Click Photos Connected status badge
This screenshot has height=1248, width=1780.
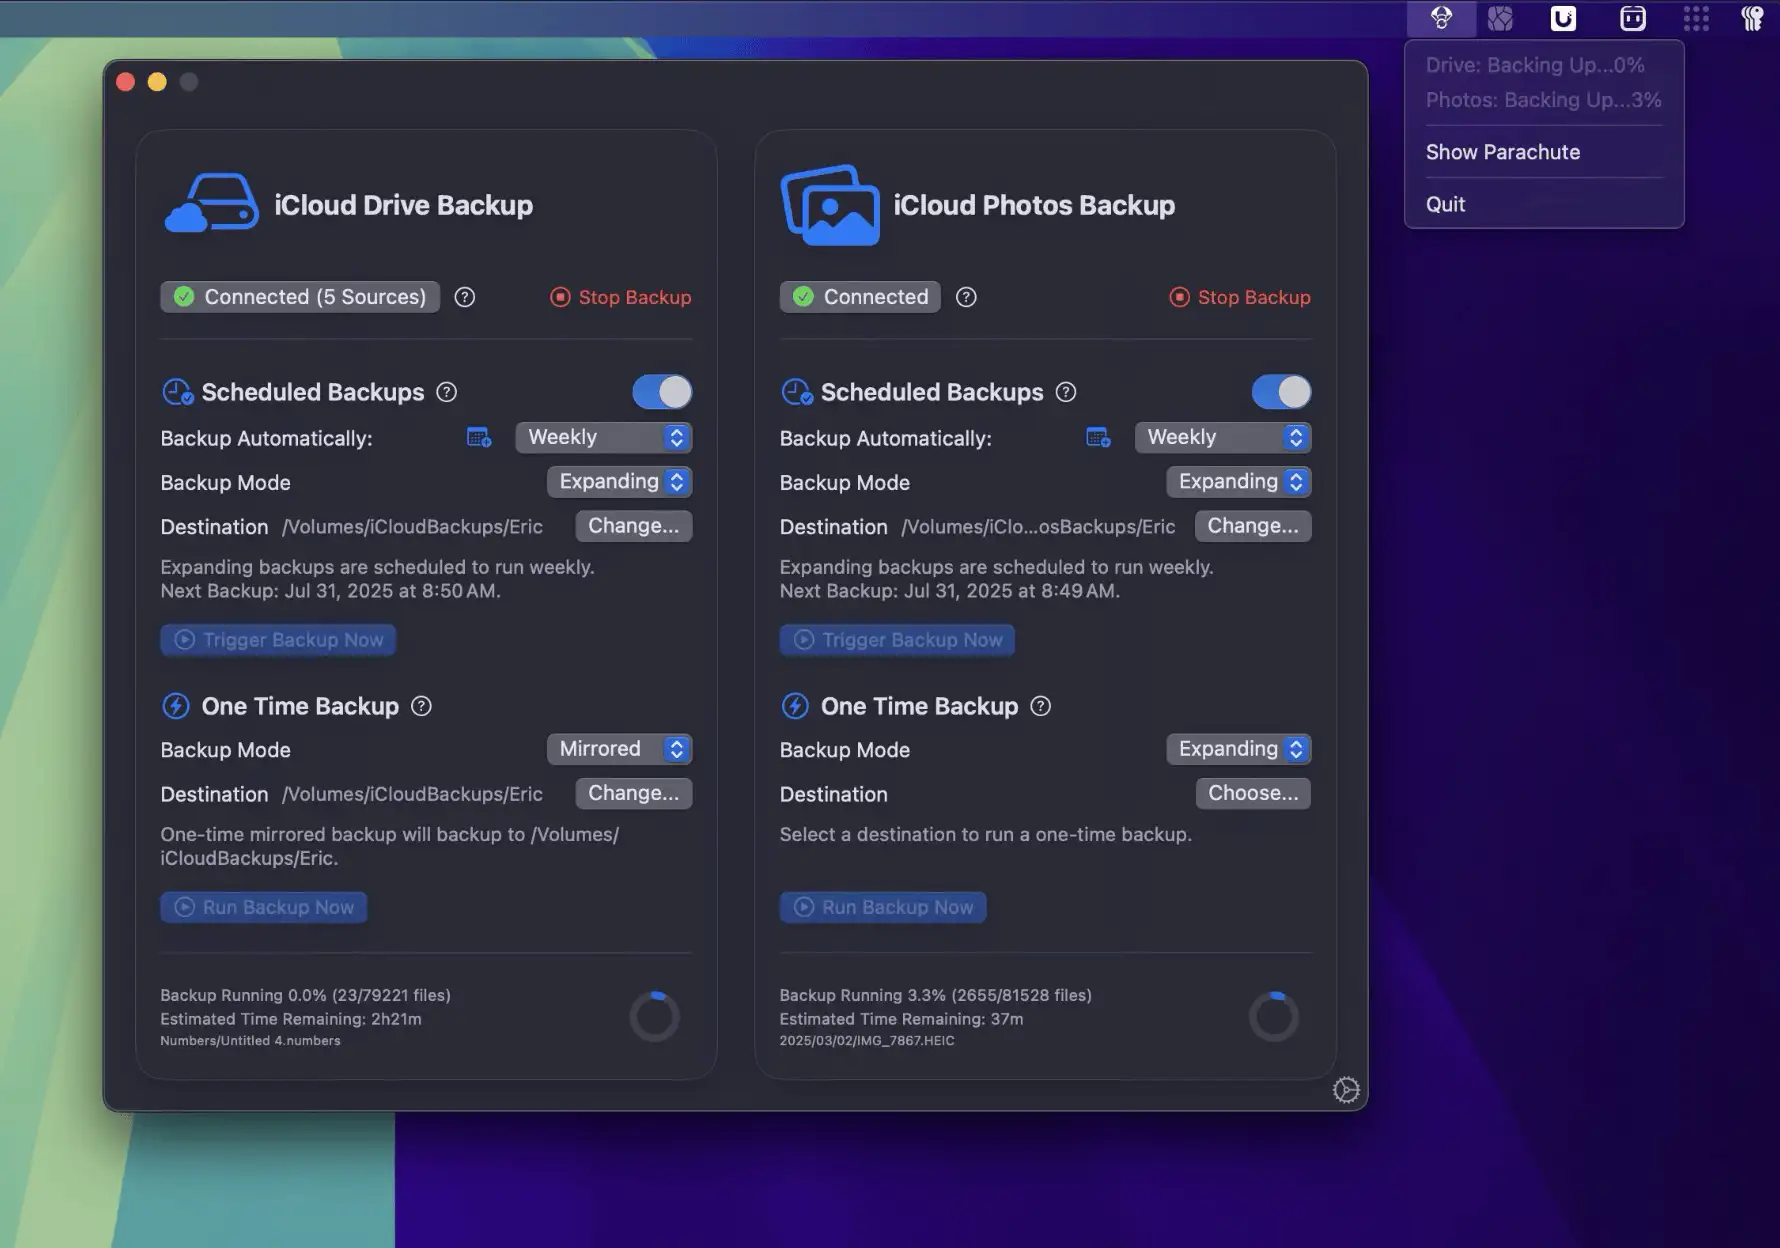pos(860,297)
